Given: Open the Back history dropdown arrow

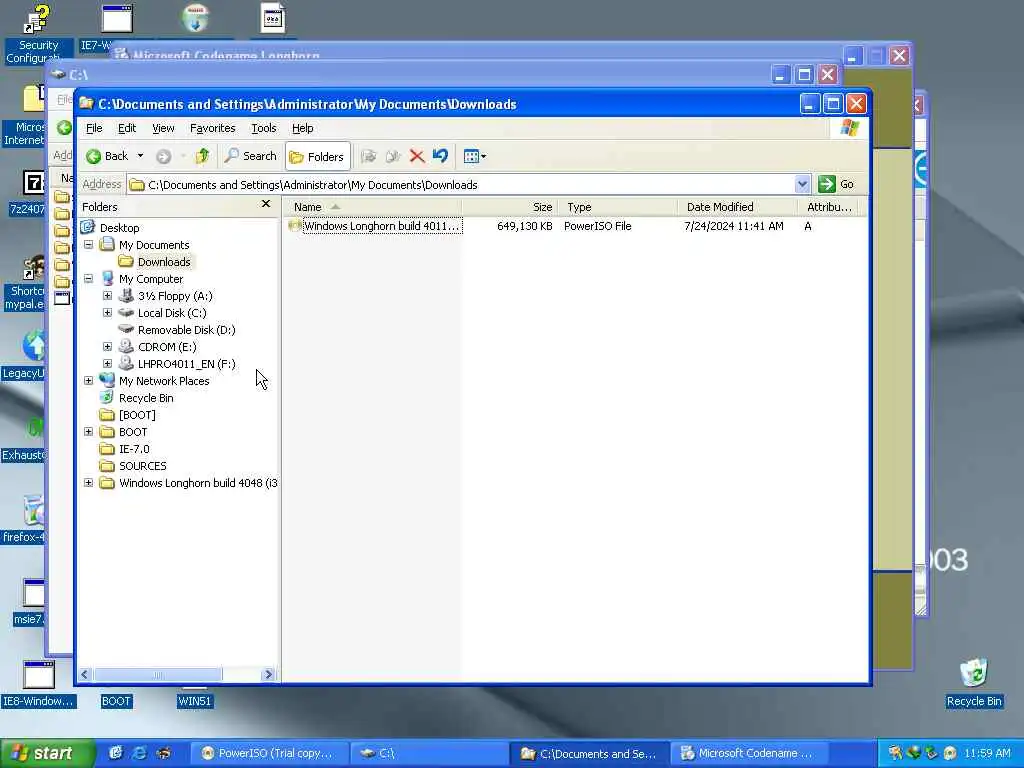Looking at the screenshot, I should pyautogui.click(x=140, y=156).
